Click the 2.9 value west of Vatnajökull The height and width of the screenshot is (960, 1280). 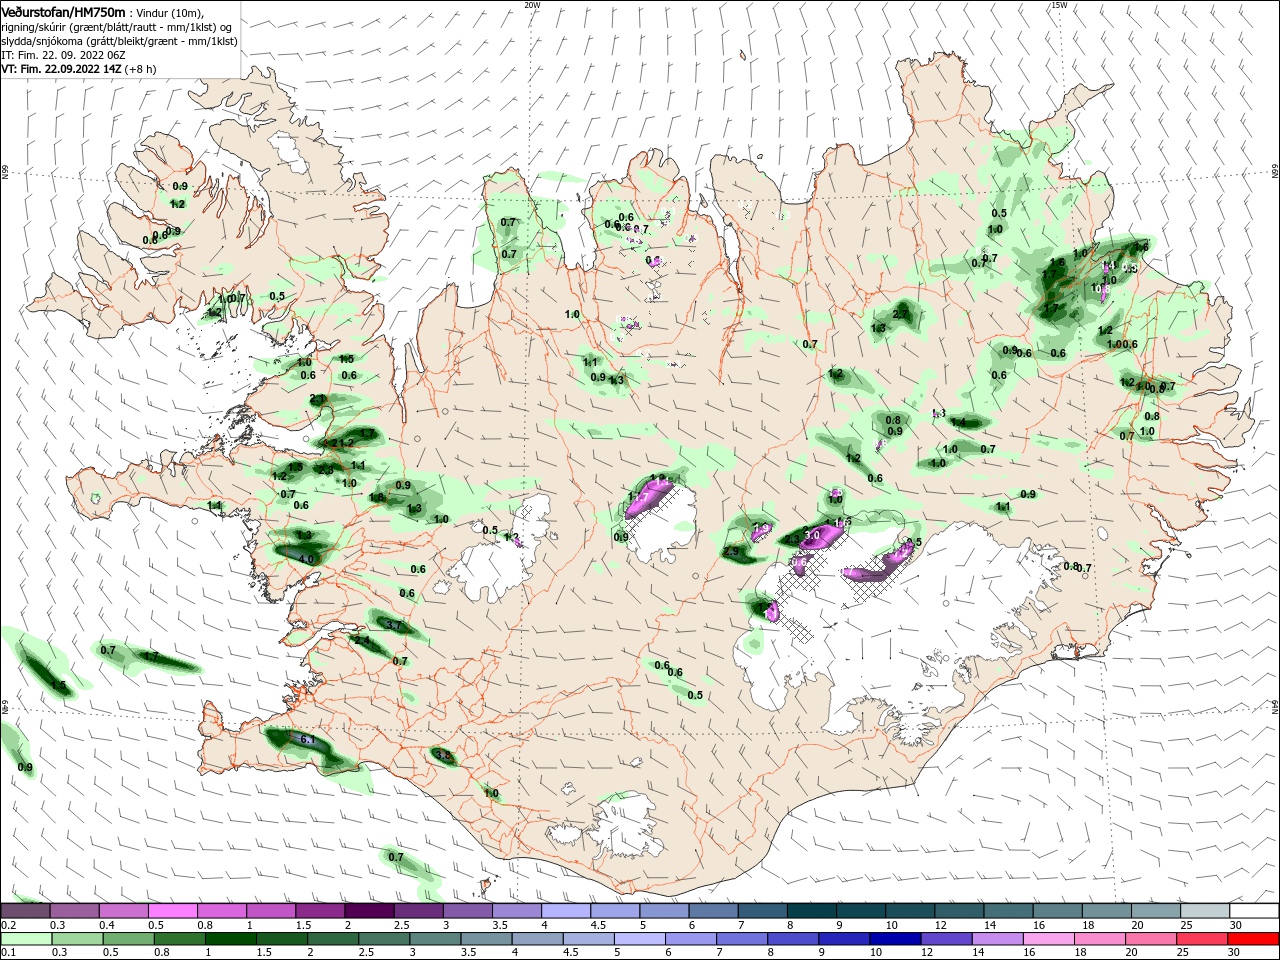(x=731, y=552)
